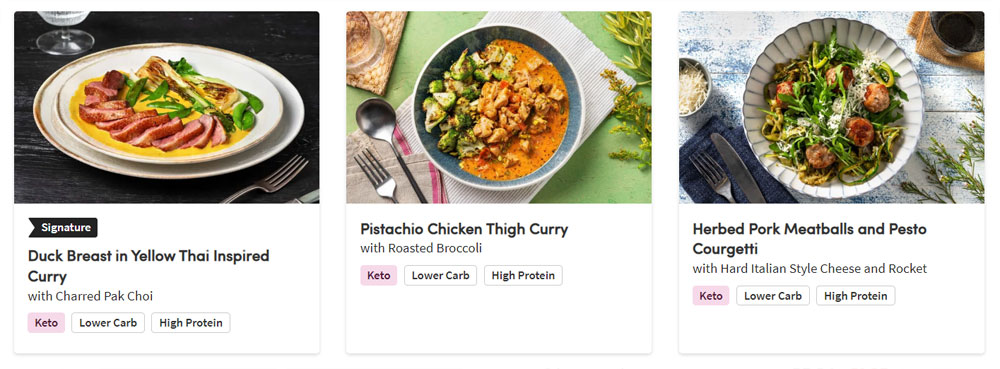Click the Keto tag under Pistachio Chicken Thigh Curry

coord(378,275)
